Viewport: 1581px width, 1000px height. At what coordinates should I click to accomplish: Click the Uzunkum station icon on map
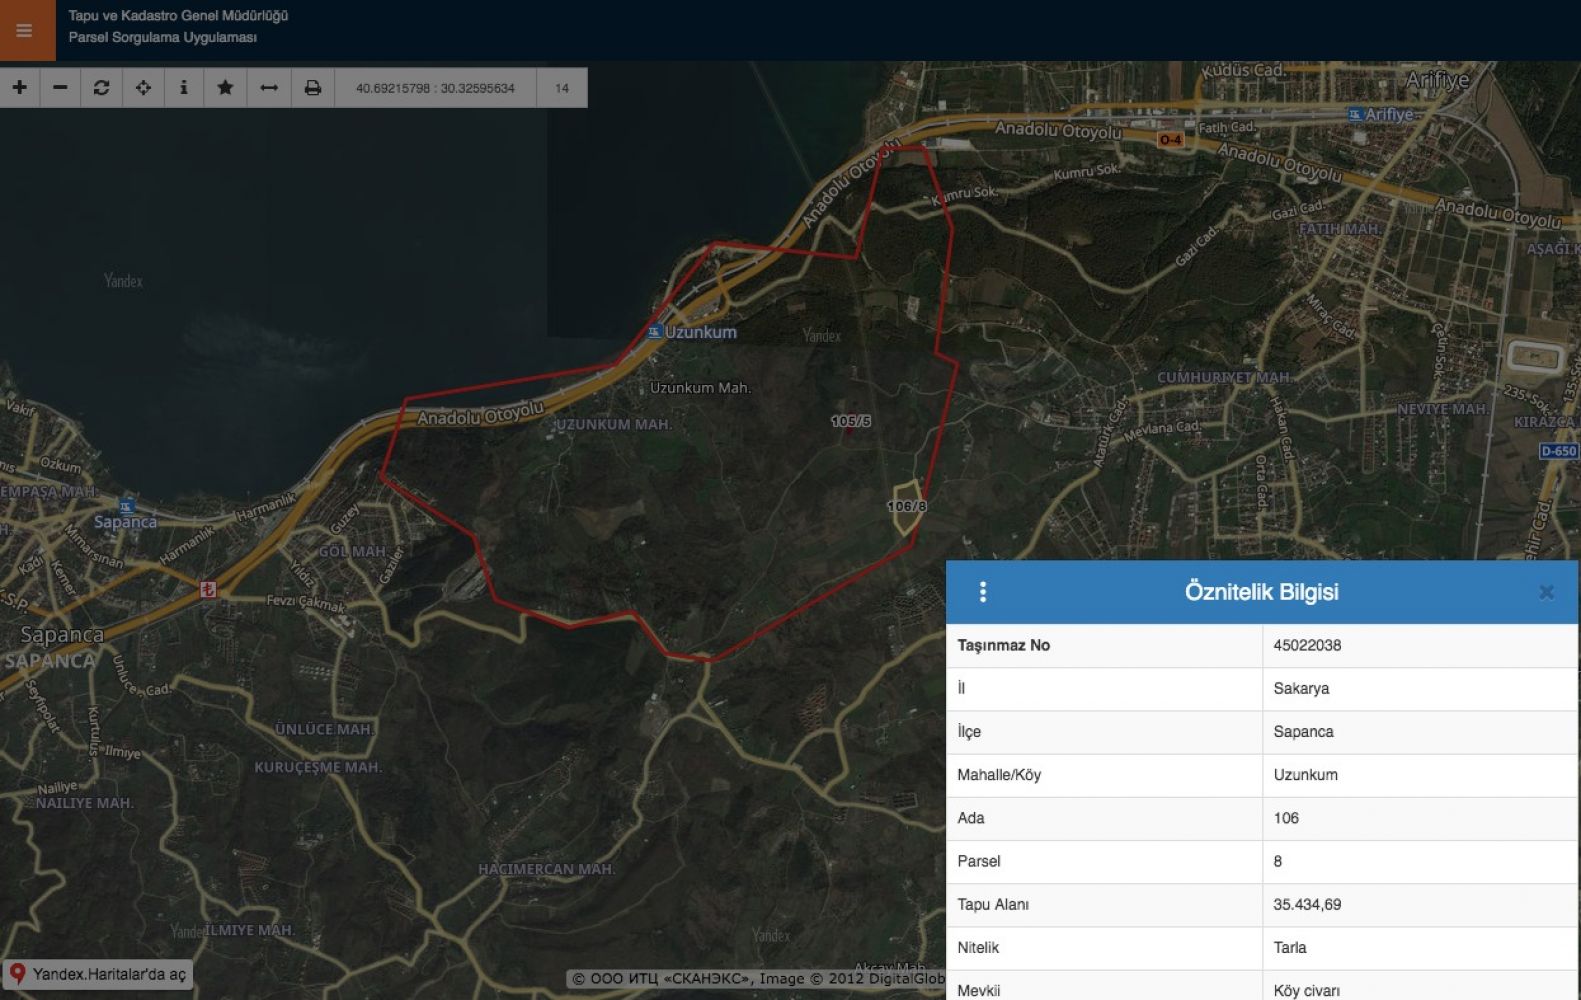(654, 332)
